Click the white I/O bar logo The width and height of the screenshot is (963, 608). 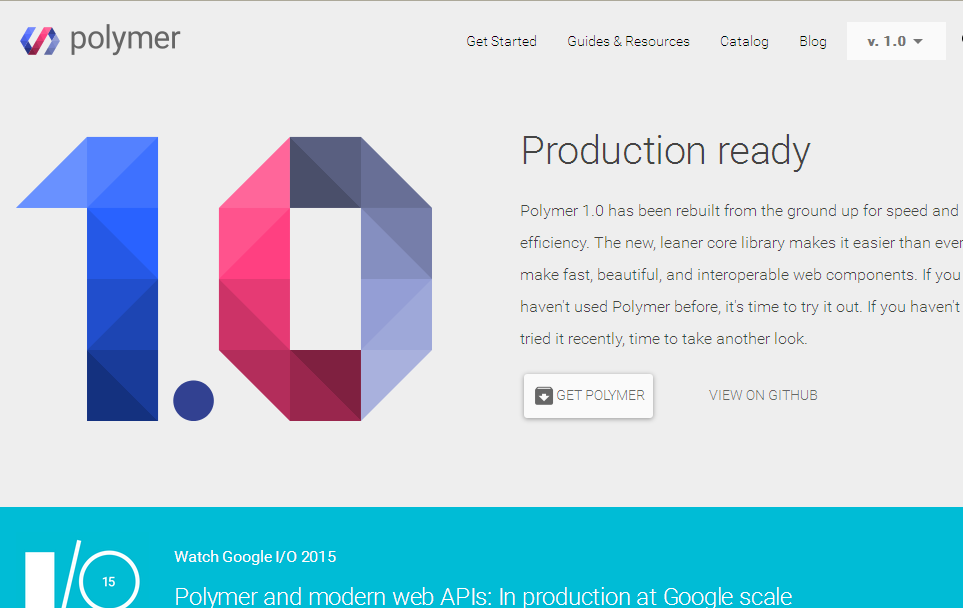pyautogui.click(x=40, y=580)
